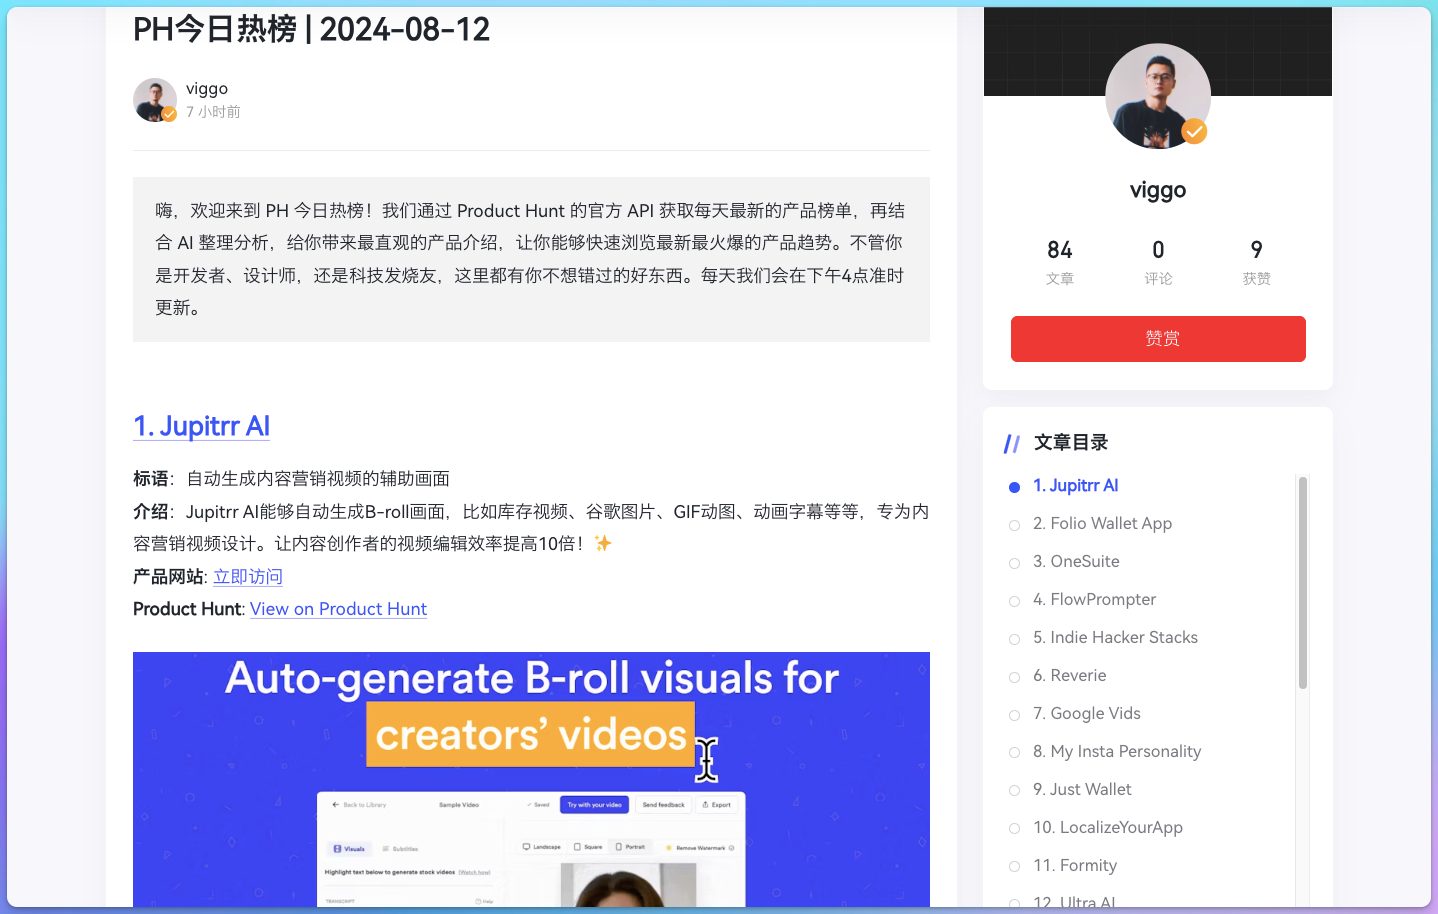
Task: Select the bullet beside 6. Reverie
Action: (x=1014, y=677)
